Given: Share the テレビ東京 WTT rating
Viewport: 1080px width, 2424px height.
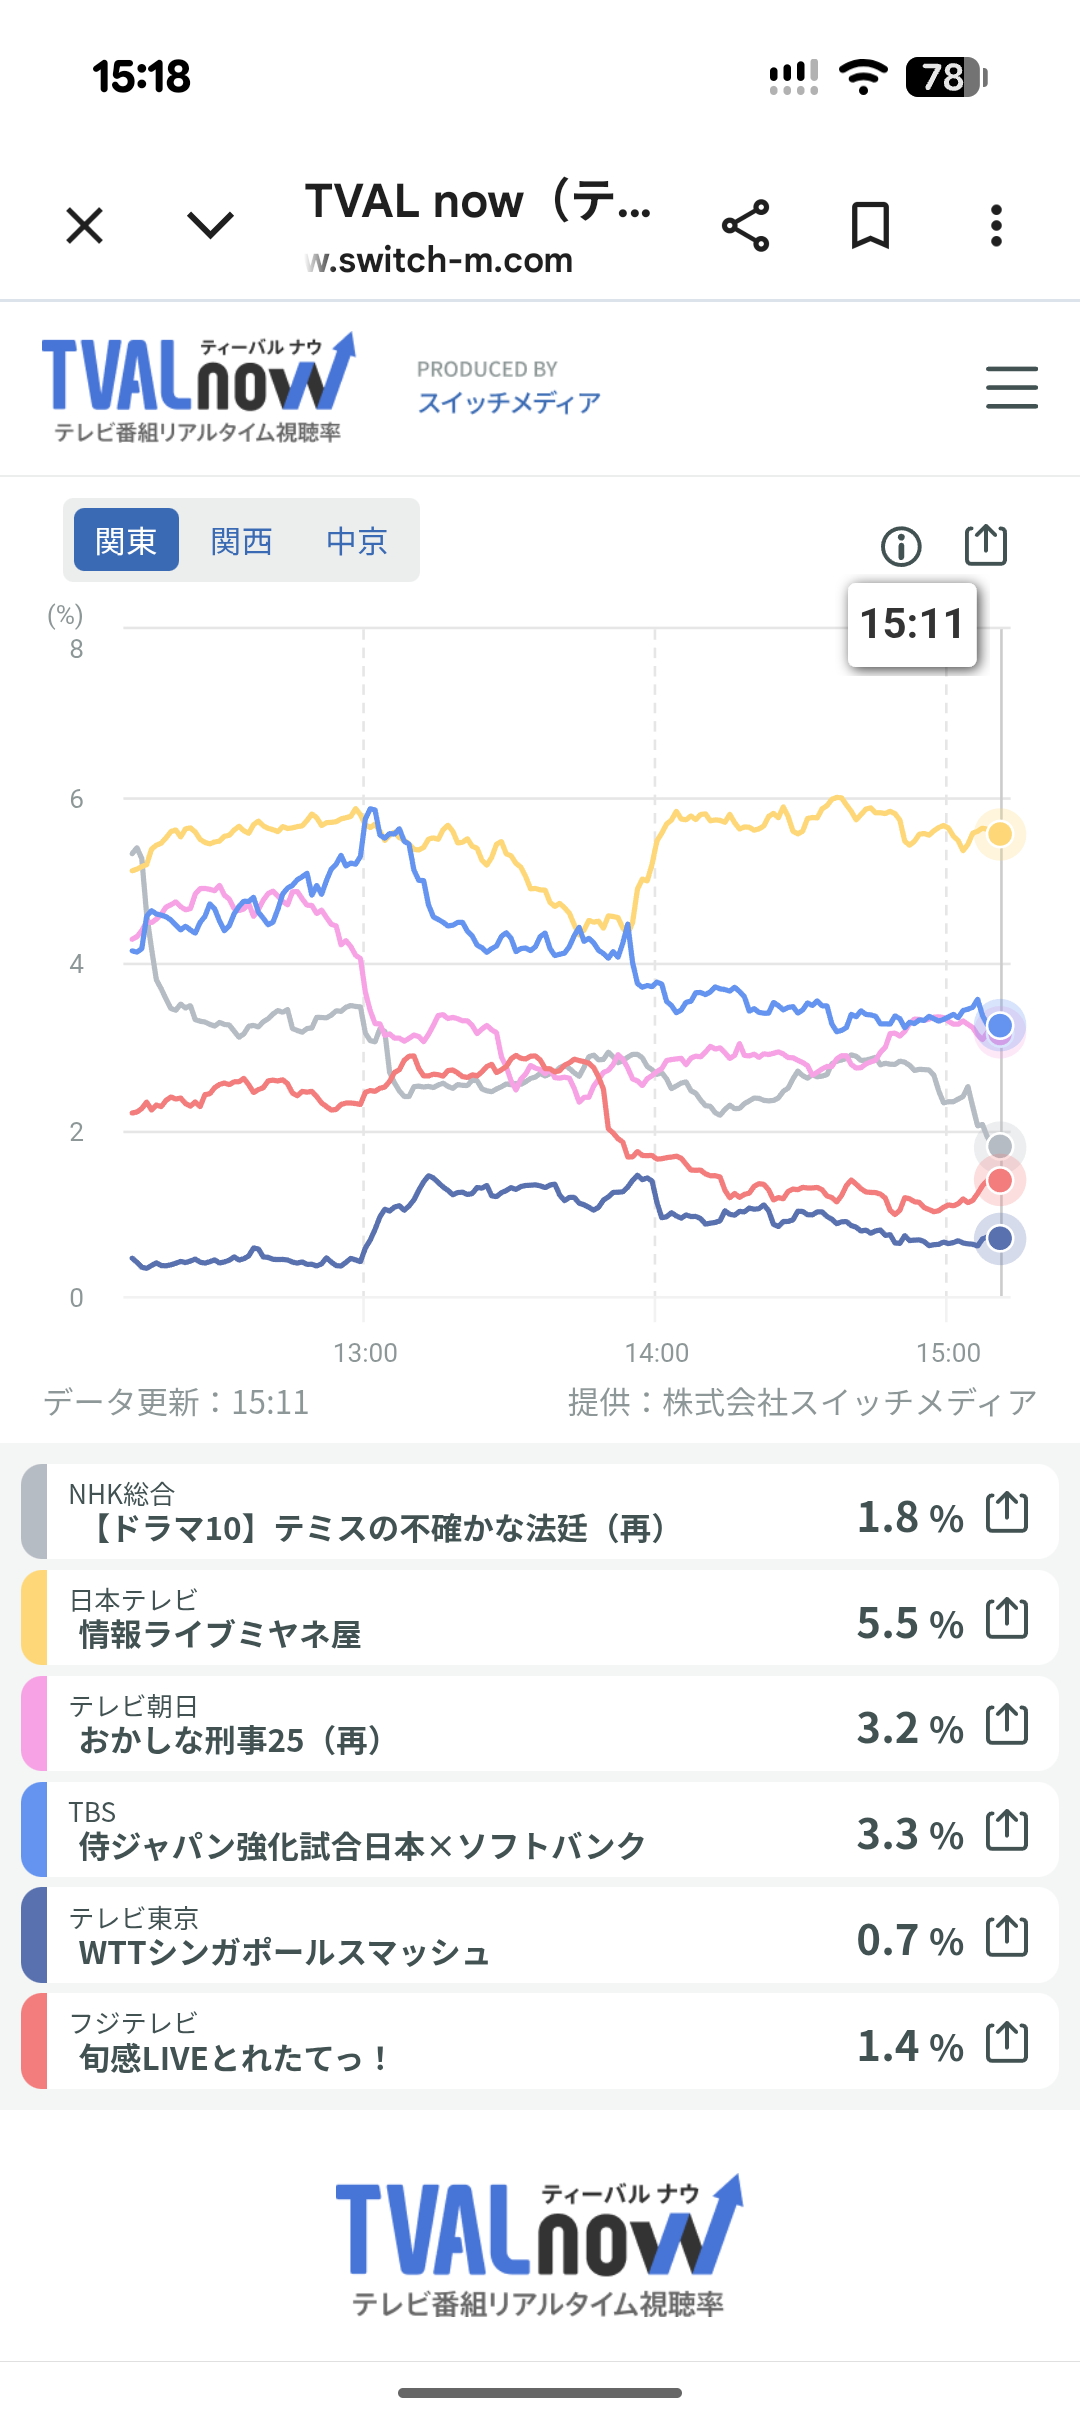Looking at the screenshot, I should [1007, 1935].
